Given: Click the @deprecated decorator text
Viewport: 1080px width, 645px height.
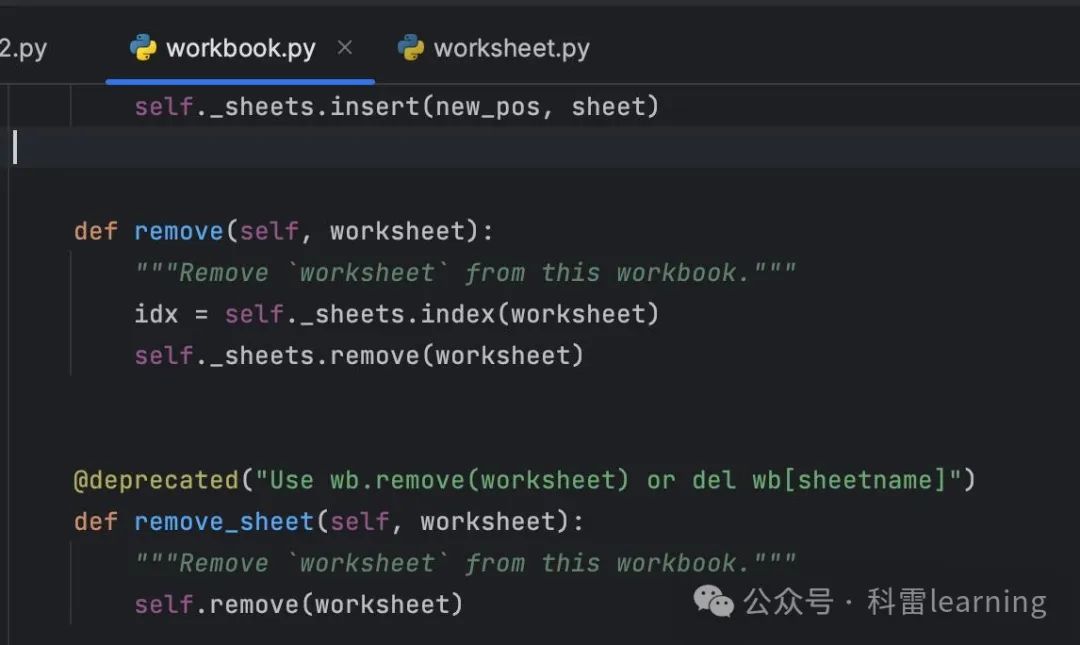Looking at the screenshot, I should click(x=156, y=480).
